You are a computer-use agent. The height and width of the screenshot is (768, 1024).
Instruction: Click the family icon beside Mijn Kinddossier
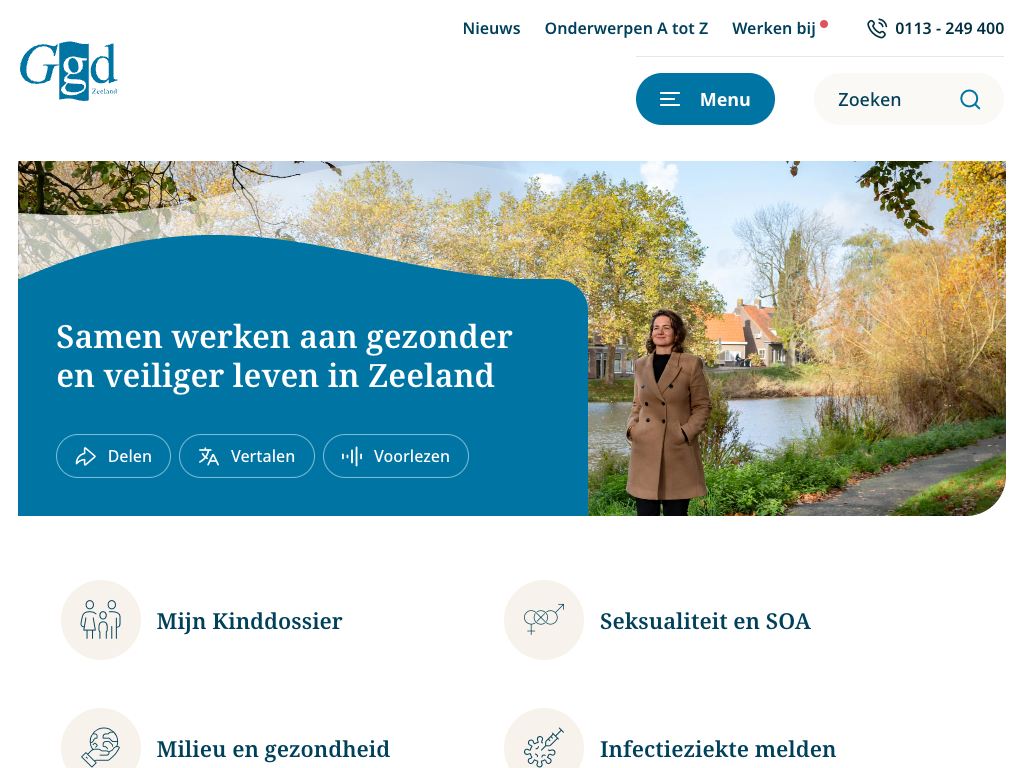tap(101, 620)
